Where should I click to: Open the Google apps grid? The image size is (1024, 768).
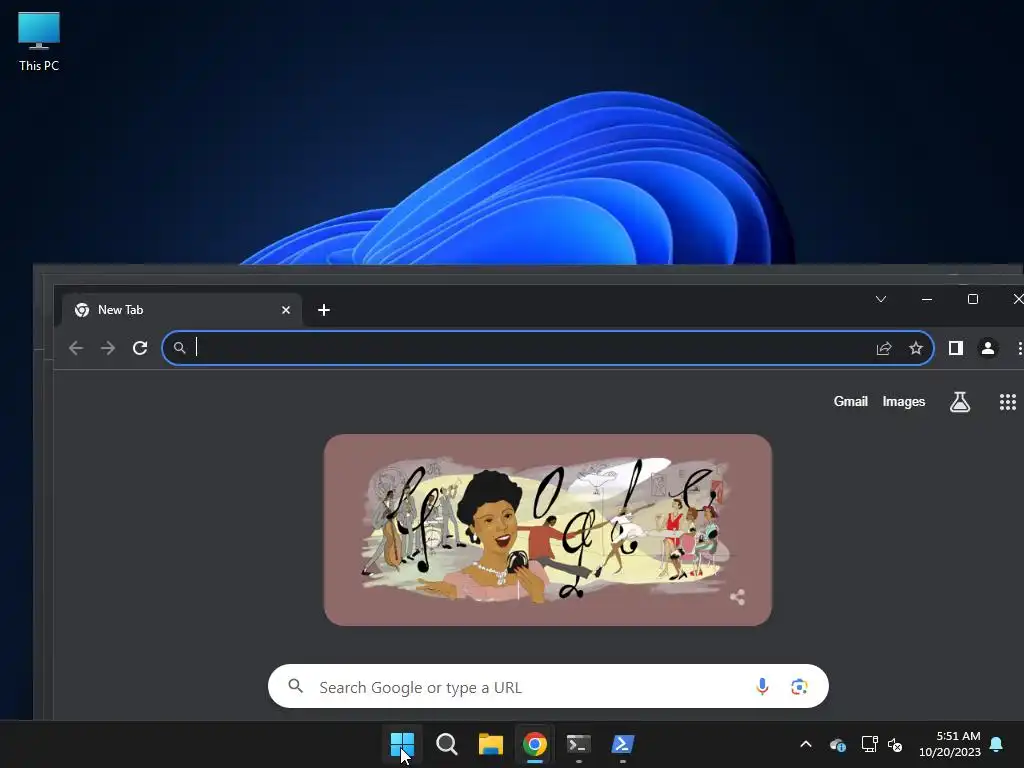click(1008, 402)
